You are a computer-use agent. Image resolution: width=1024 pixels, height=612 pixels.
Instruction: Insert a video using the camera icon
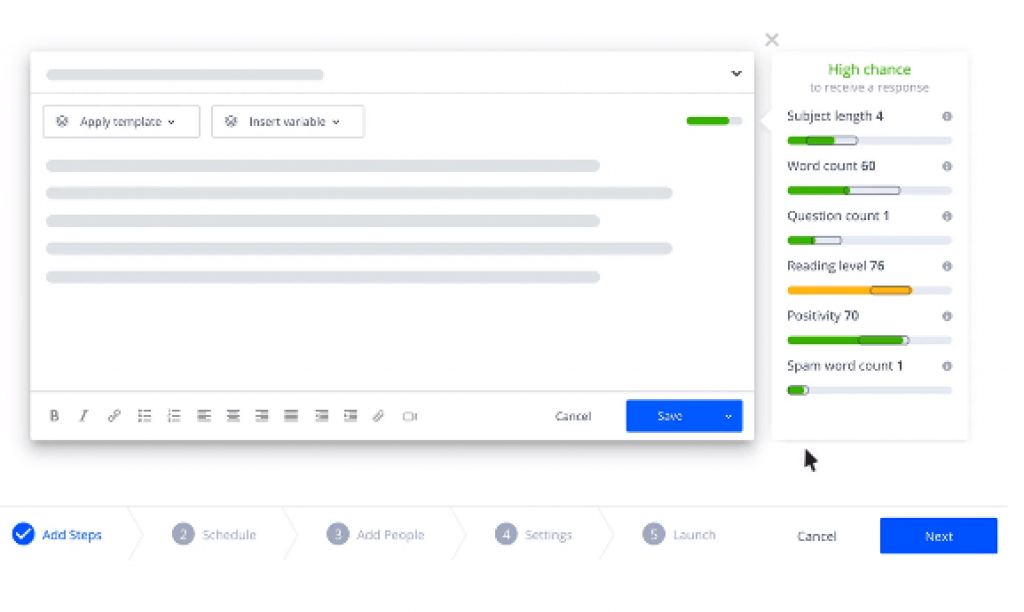409,416
